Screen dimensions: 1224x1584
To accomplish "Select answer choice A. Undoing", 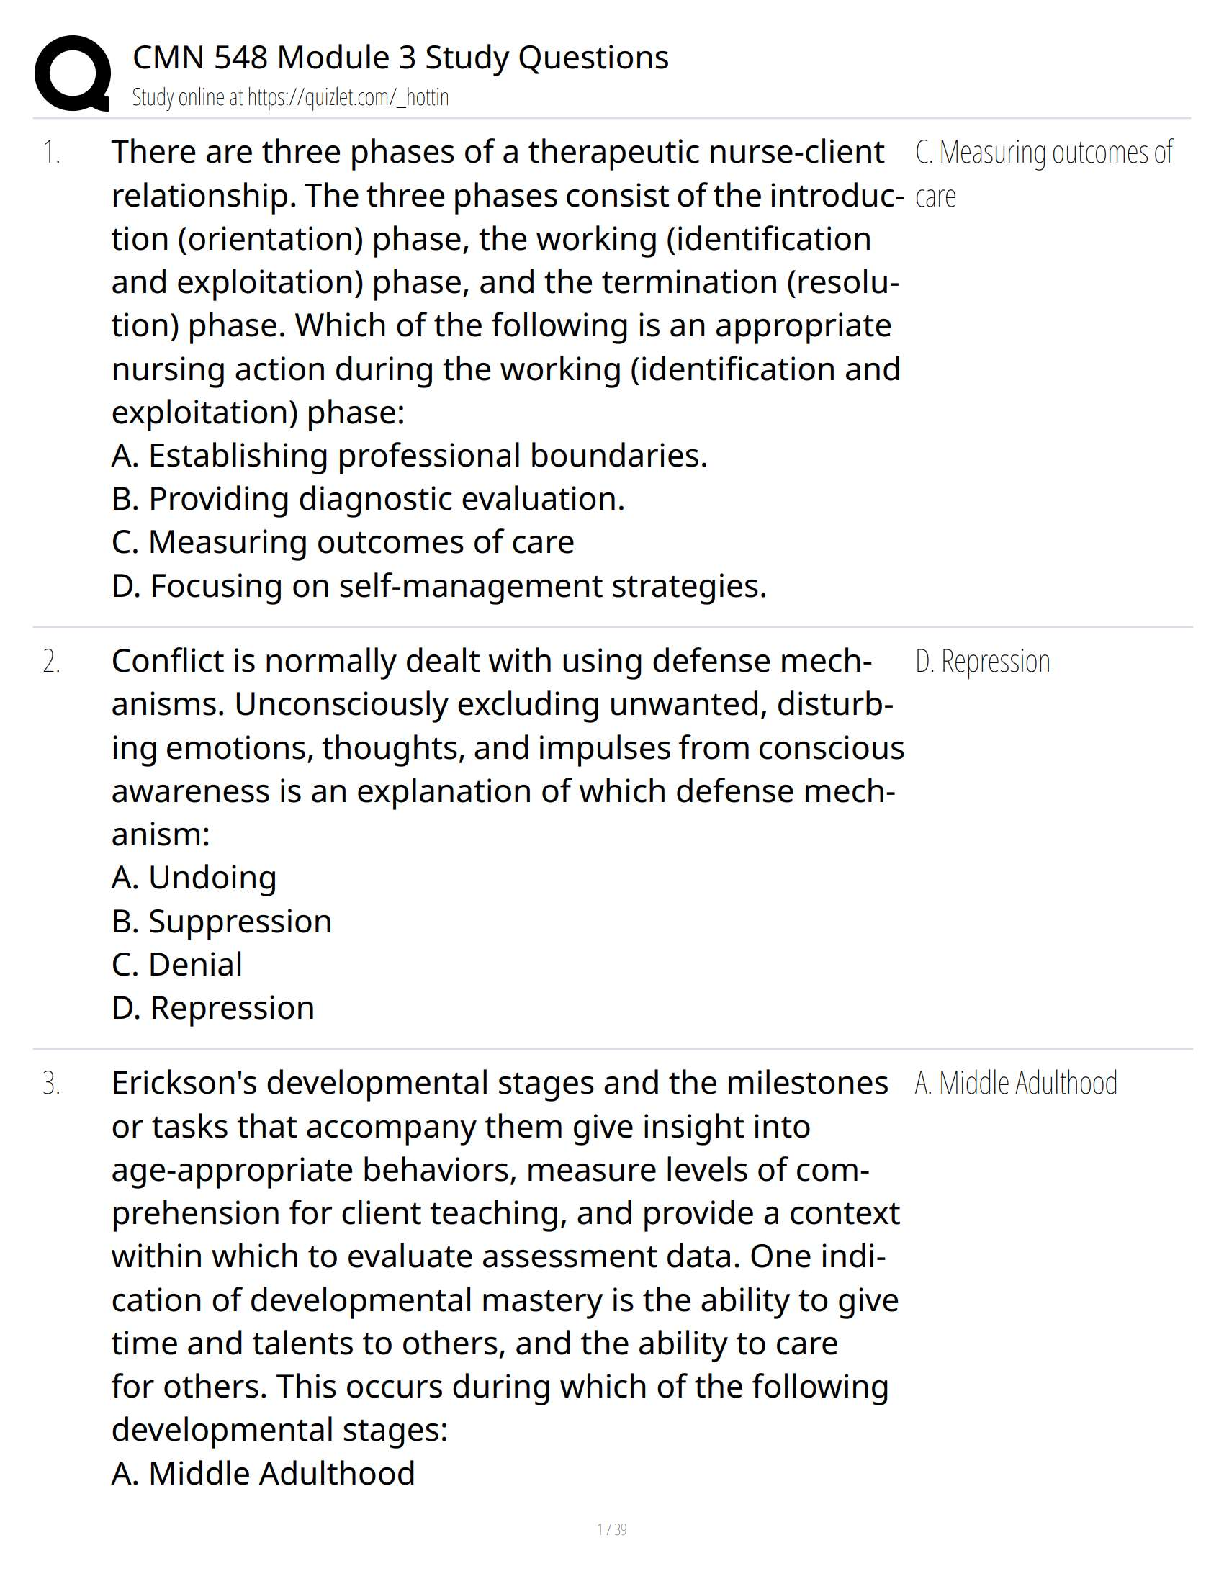I will pyautogui.click(x=194, y=877).
